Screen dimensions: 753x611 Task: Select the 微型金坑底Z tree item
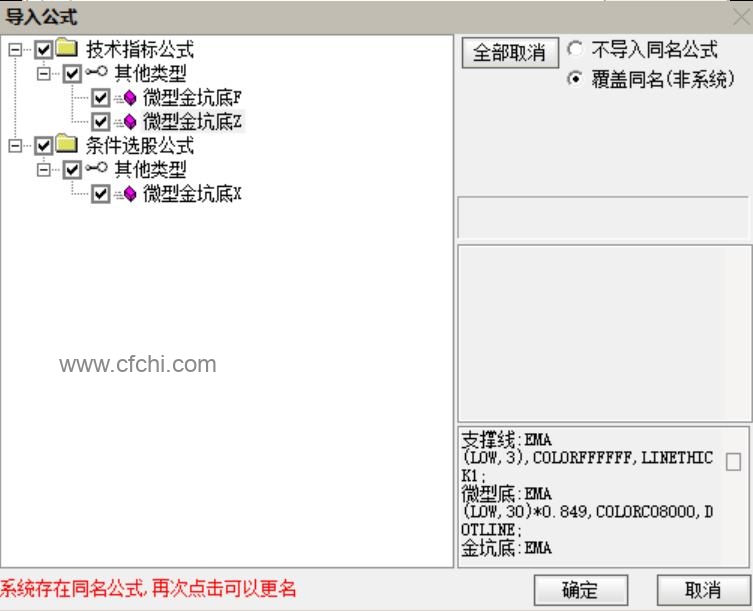[192, 122]
